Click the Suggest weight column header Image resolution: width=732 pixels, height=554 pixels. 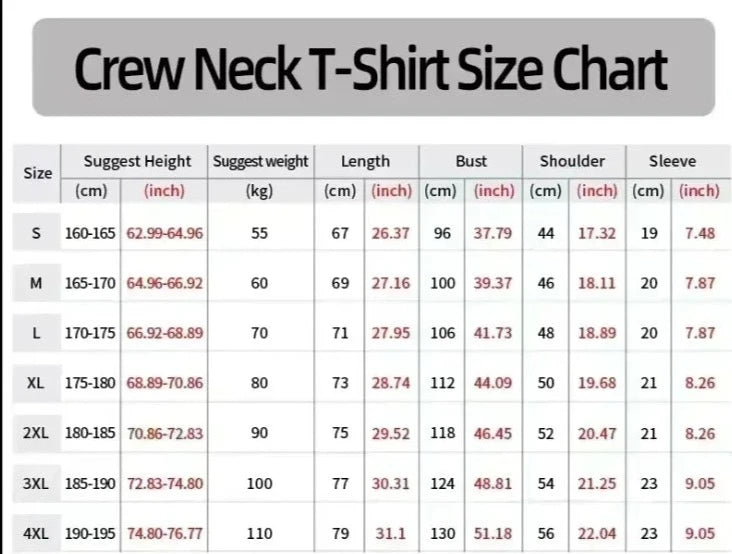coord(261,161)
